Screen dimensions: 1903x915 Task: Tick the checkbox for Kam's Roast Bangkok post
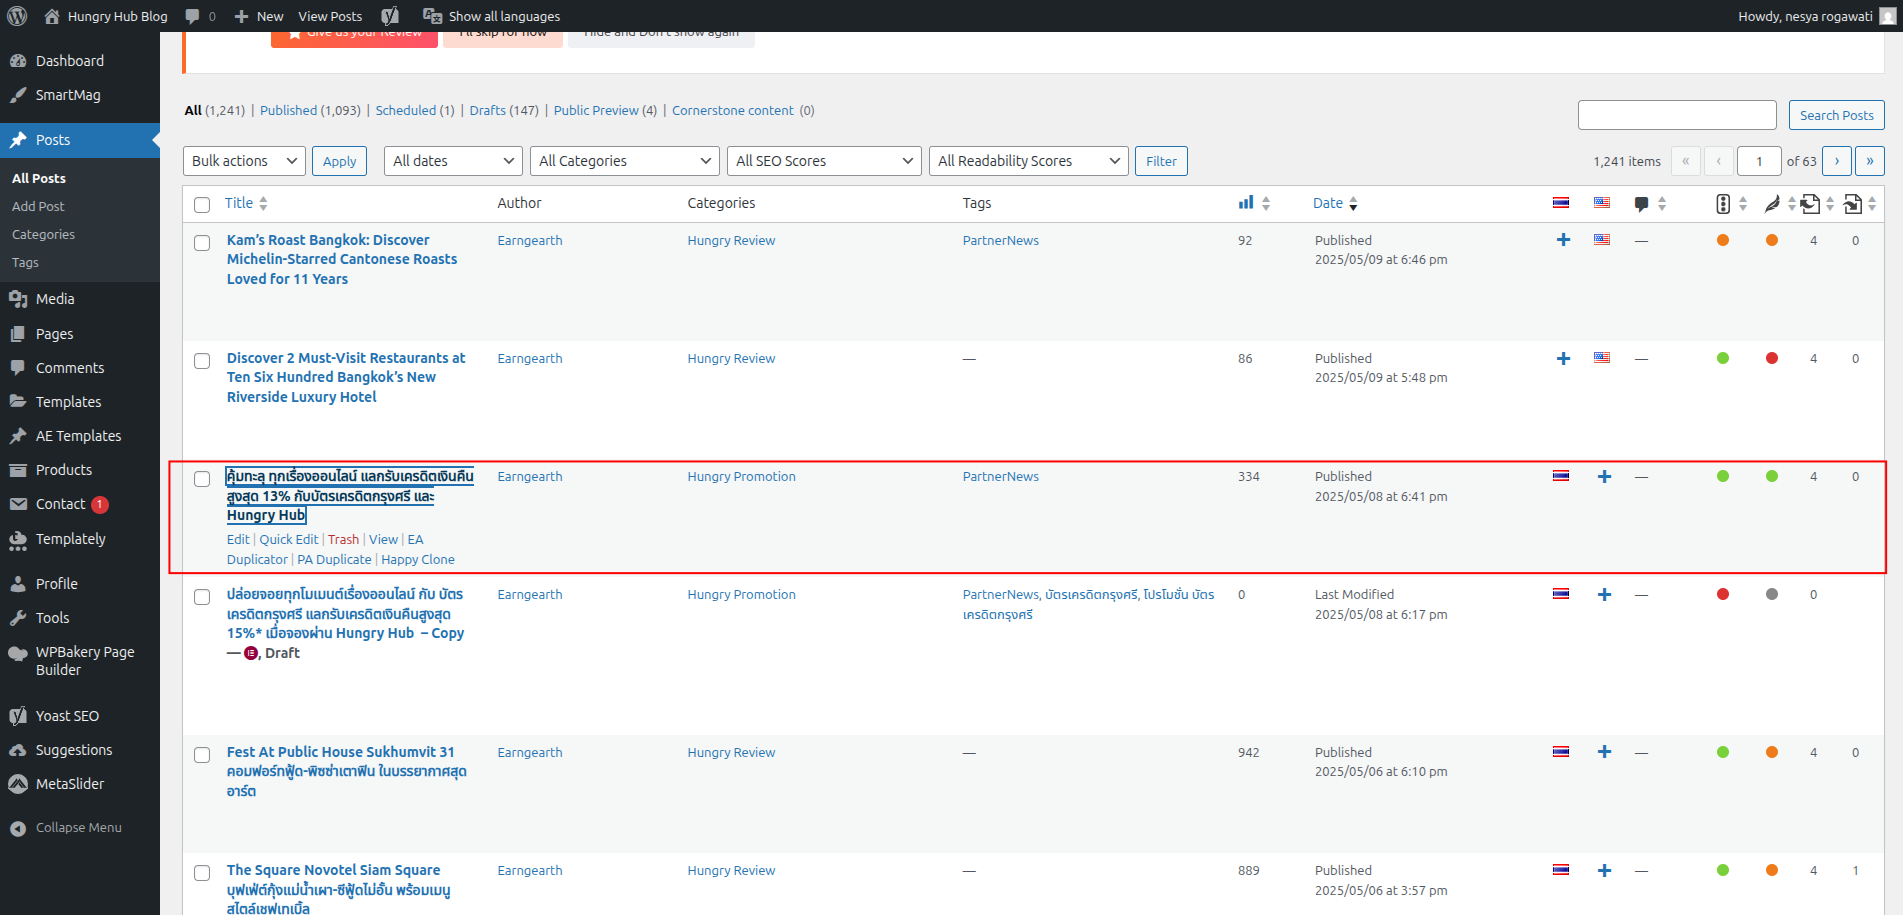(x=202, y=243)
